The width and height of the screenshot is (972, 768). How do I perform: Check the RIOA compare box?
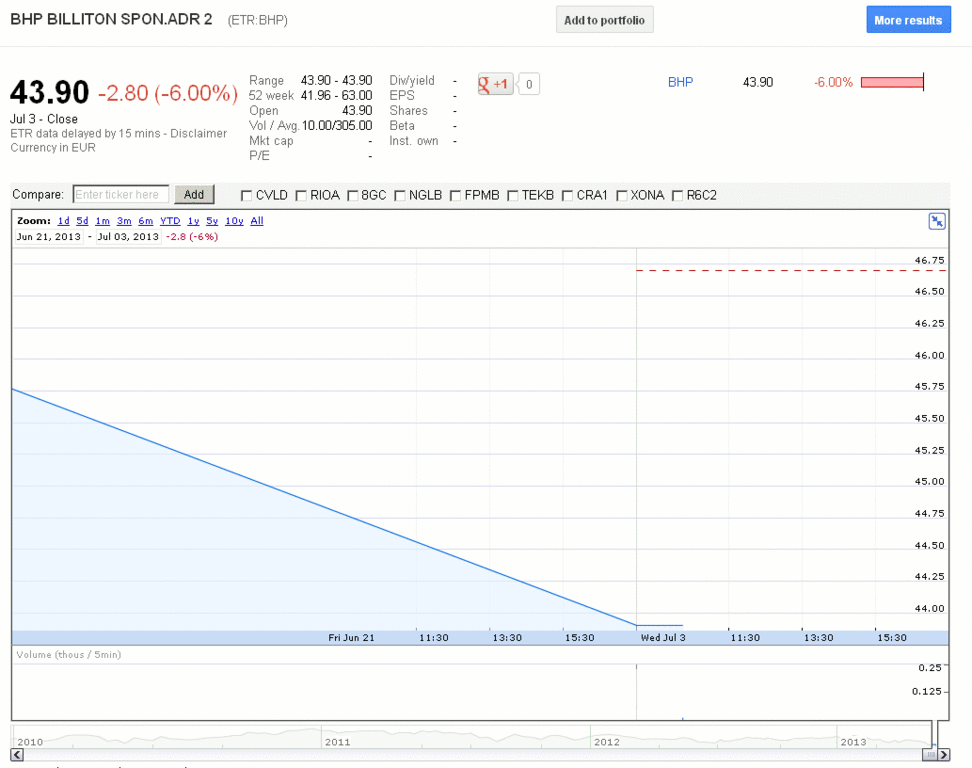[x=301, y=196]
